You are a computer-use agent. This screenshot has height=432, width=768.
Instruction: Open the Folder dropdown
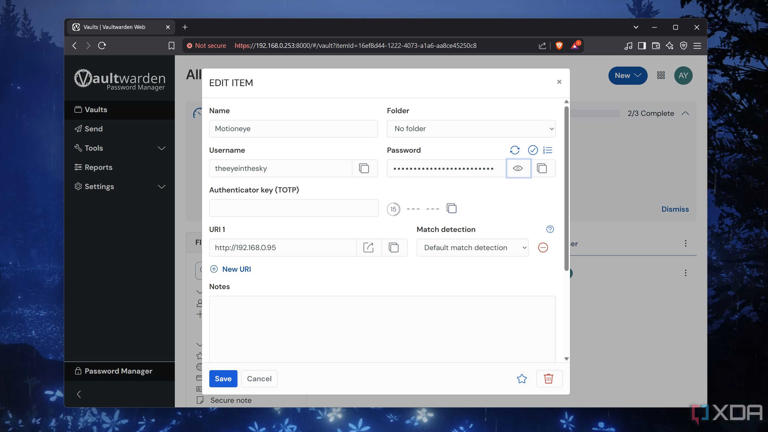pos(471,129)
